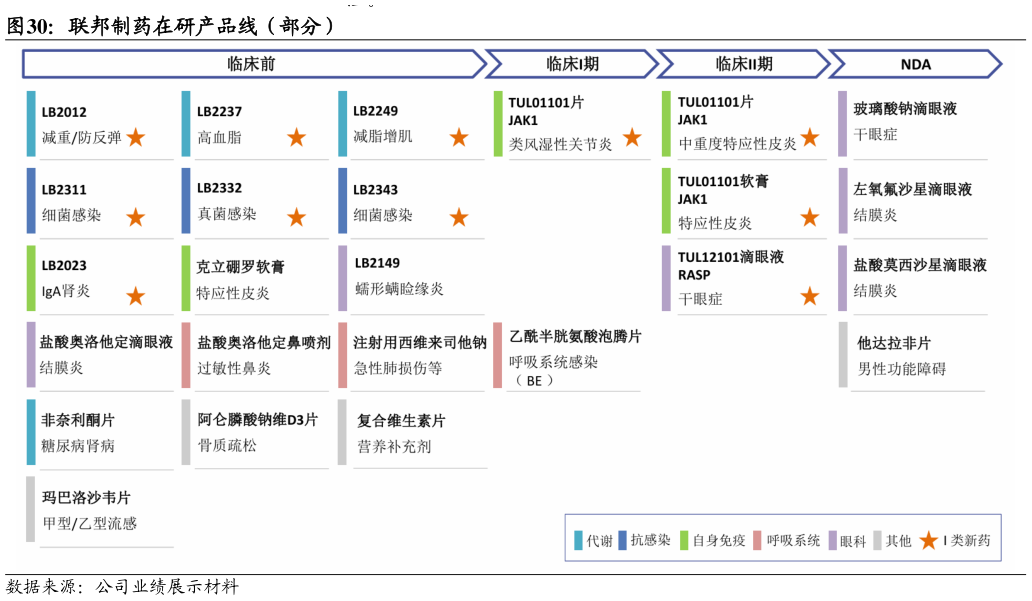Click the green color bar beside 克立硼罗软膏
1032x601 pixels.
185,277
